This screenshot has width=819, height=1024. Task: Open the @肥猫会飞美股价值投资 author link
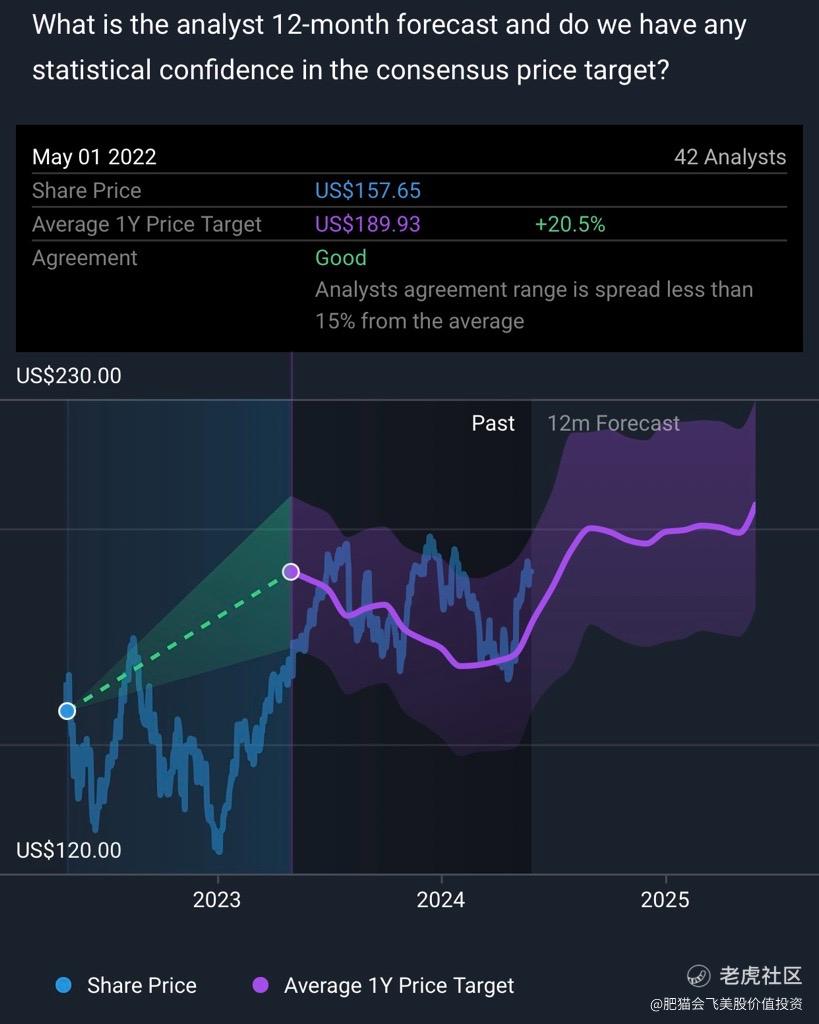pos(727,1003)
